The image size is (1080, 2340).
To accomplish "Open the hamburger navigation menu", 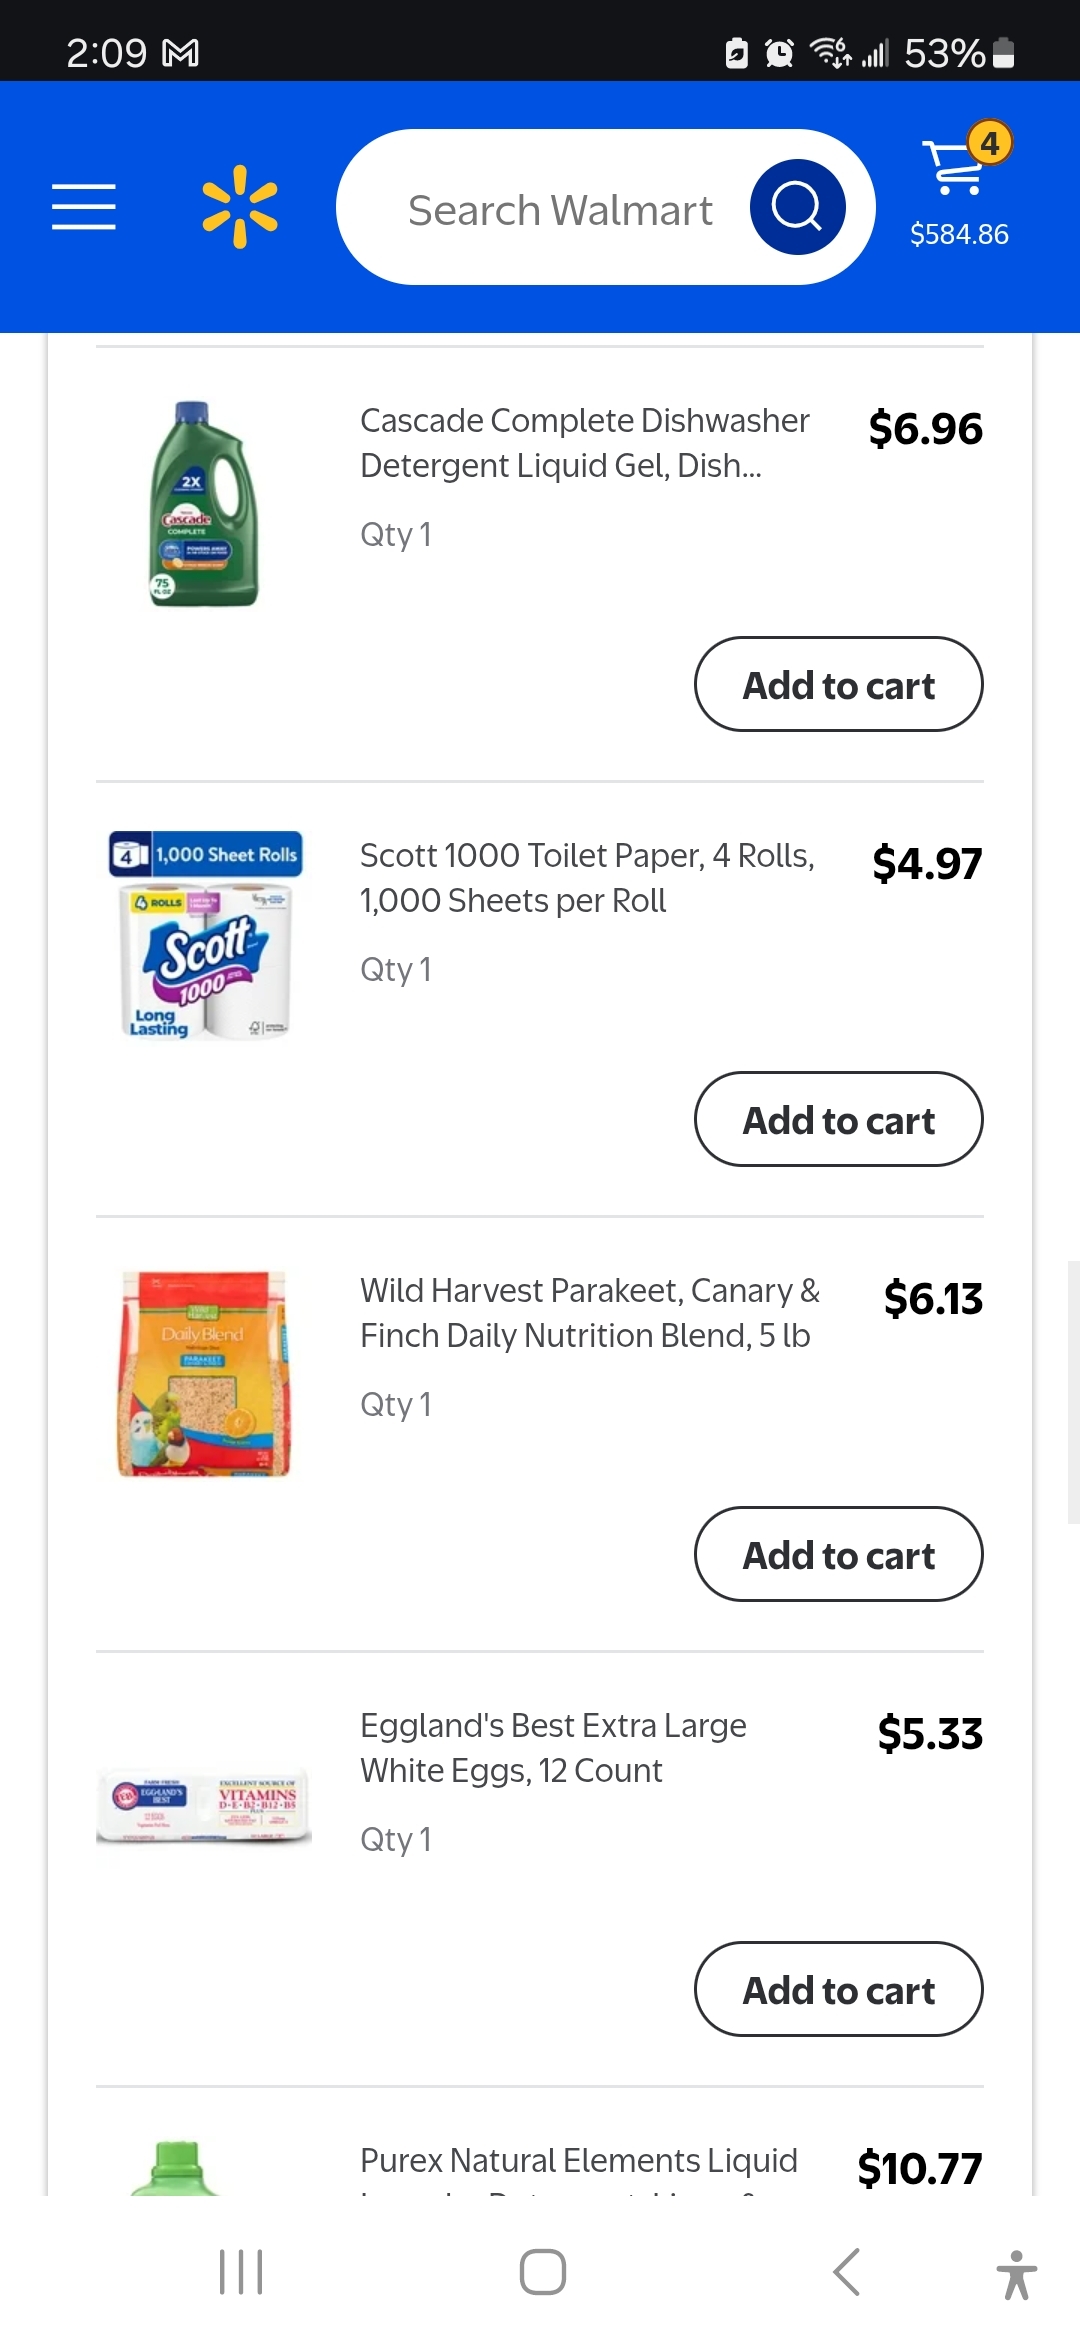I will pyautogui.click(x=84, y=207).
